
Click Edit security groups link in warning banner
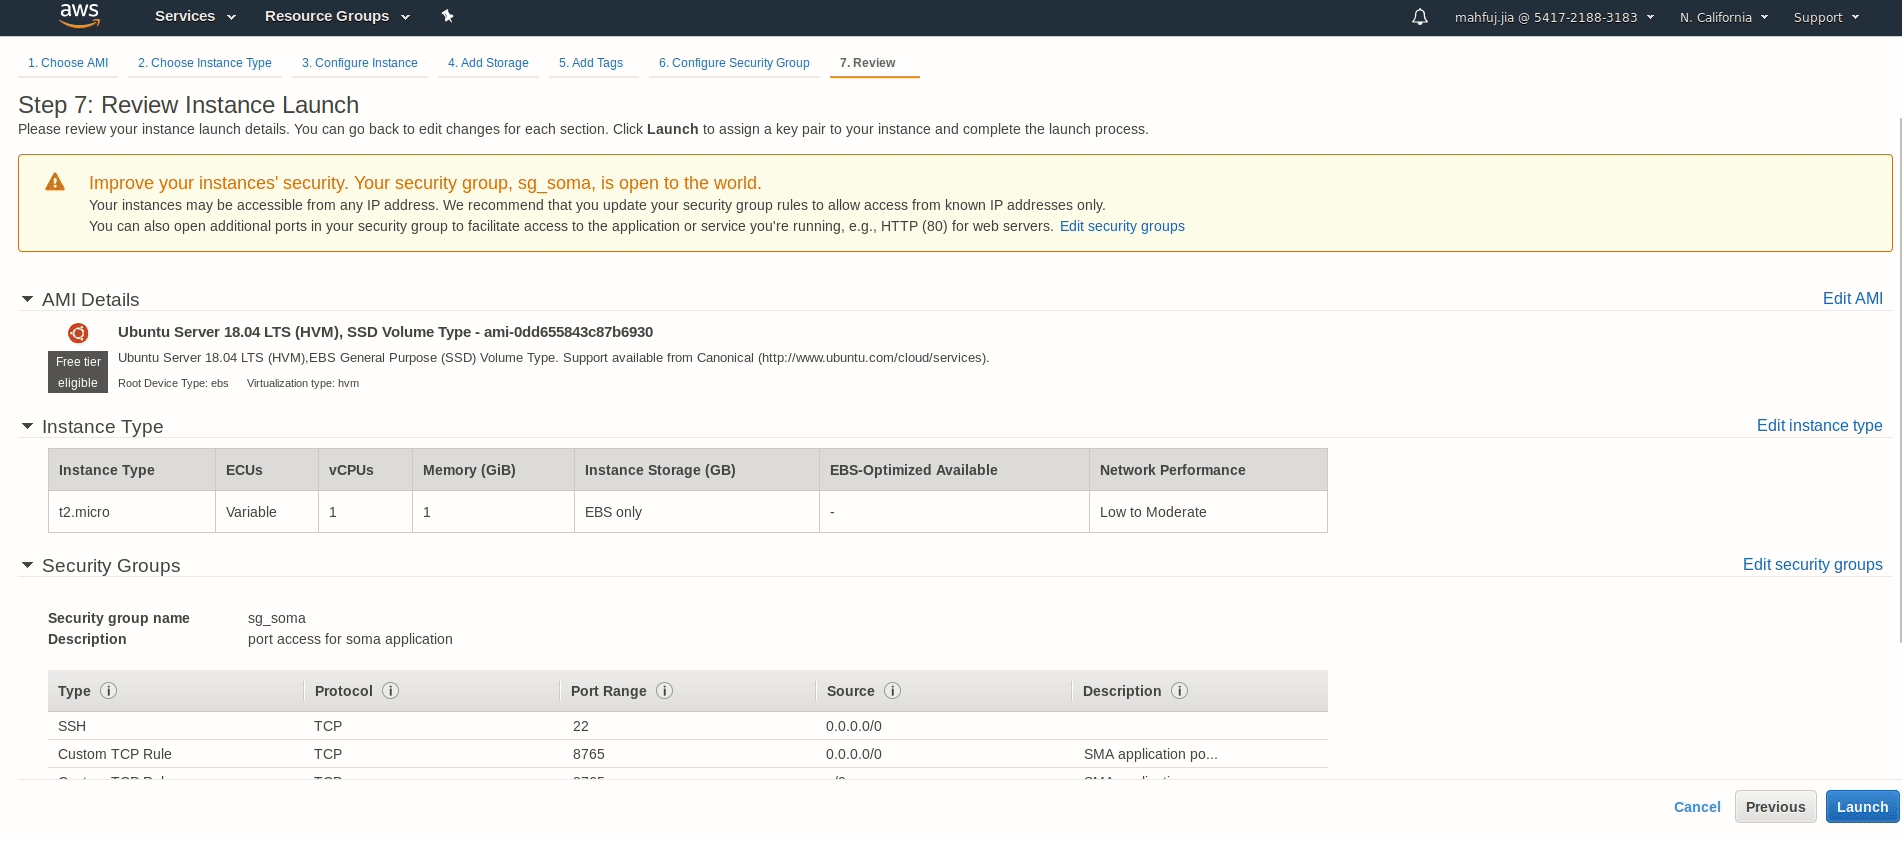(x=1122, y=226)
